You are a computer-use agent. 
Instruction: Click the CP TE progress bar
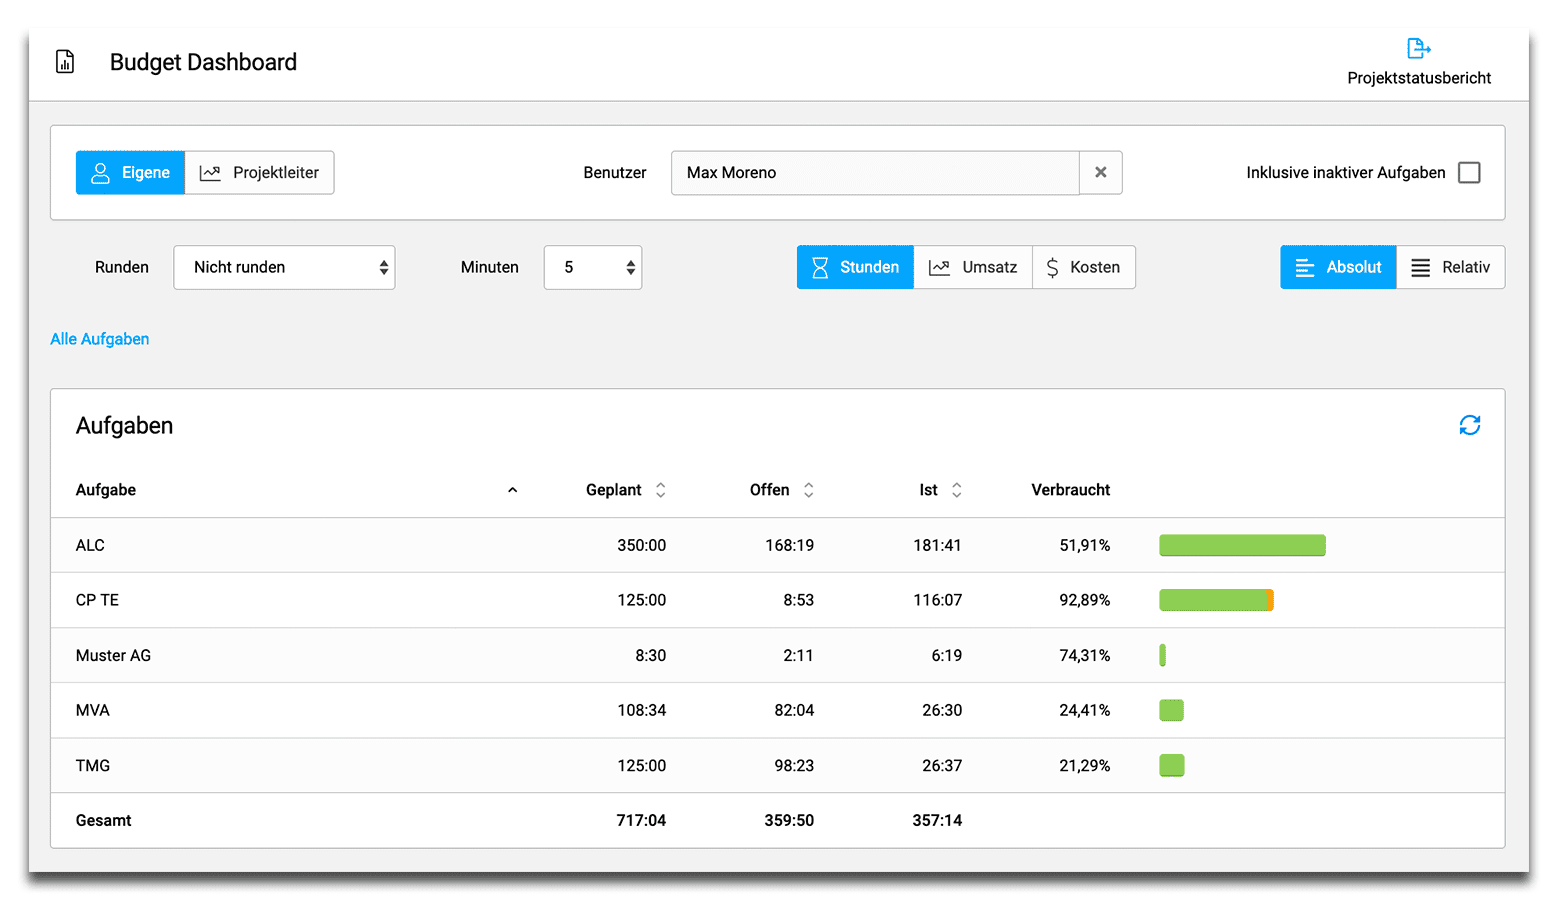coord(1216,600)
